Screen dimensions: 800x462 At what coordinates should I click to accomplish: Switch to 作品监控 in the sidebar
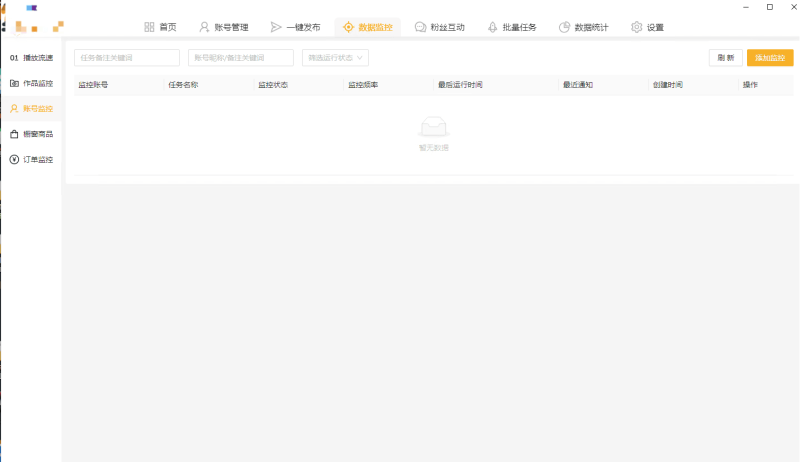[x=32, y=83]
